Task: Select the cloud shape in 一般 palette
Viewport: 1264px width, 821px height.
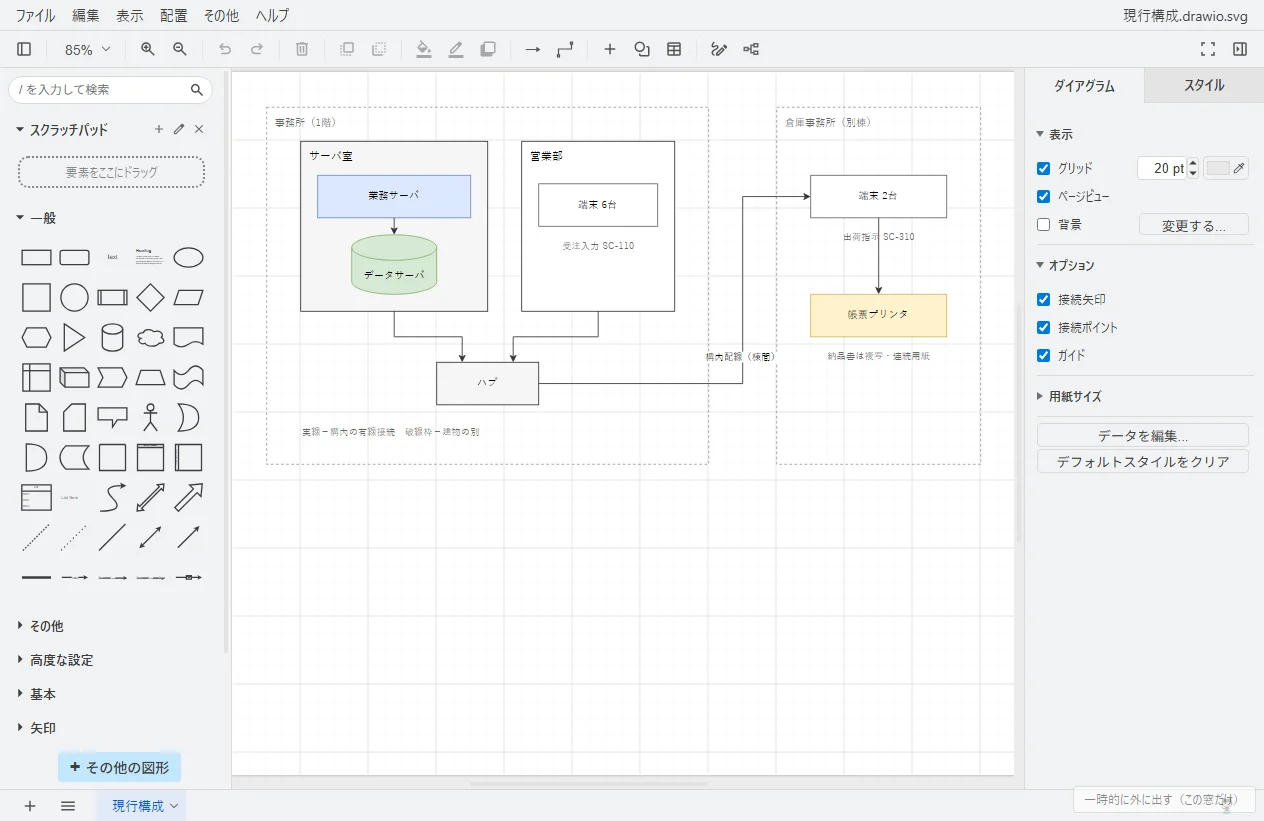Action: pos(150,337)
